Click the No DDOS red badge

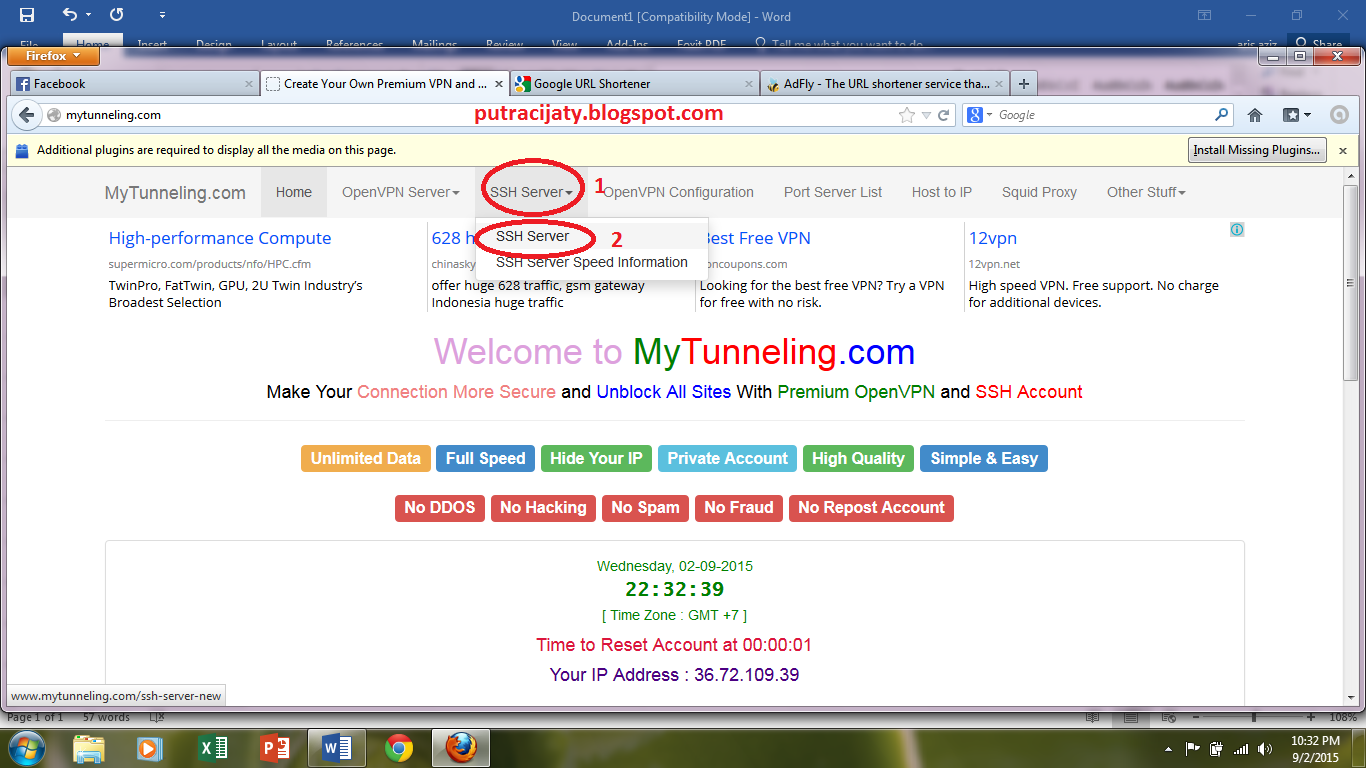[440, 508]
